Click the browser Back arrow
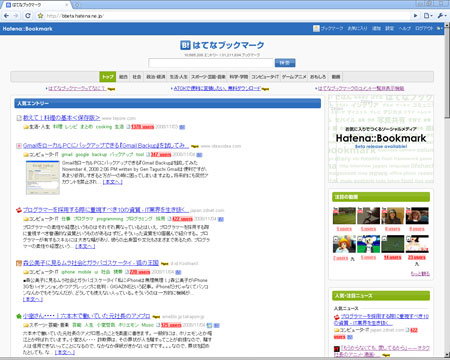Image resolution: width=450 pixels, height=360 pixels. 6,16
